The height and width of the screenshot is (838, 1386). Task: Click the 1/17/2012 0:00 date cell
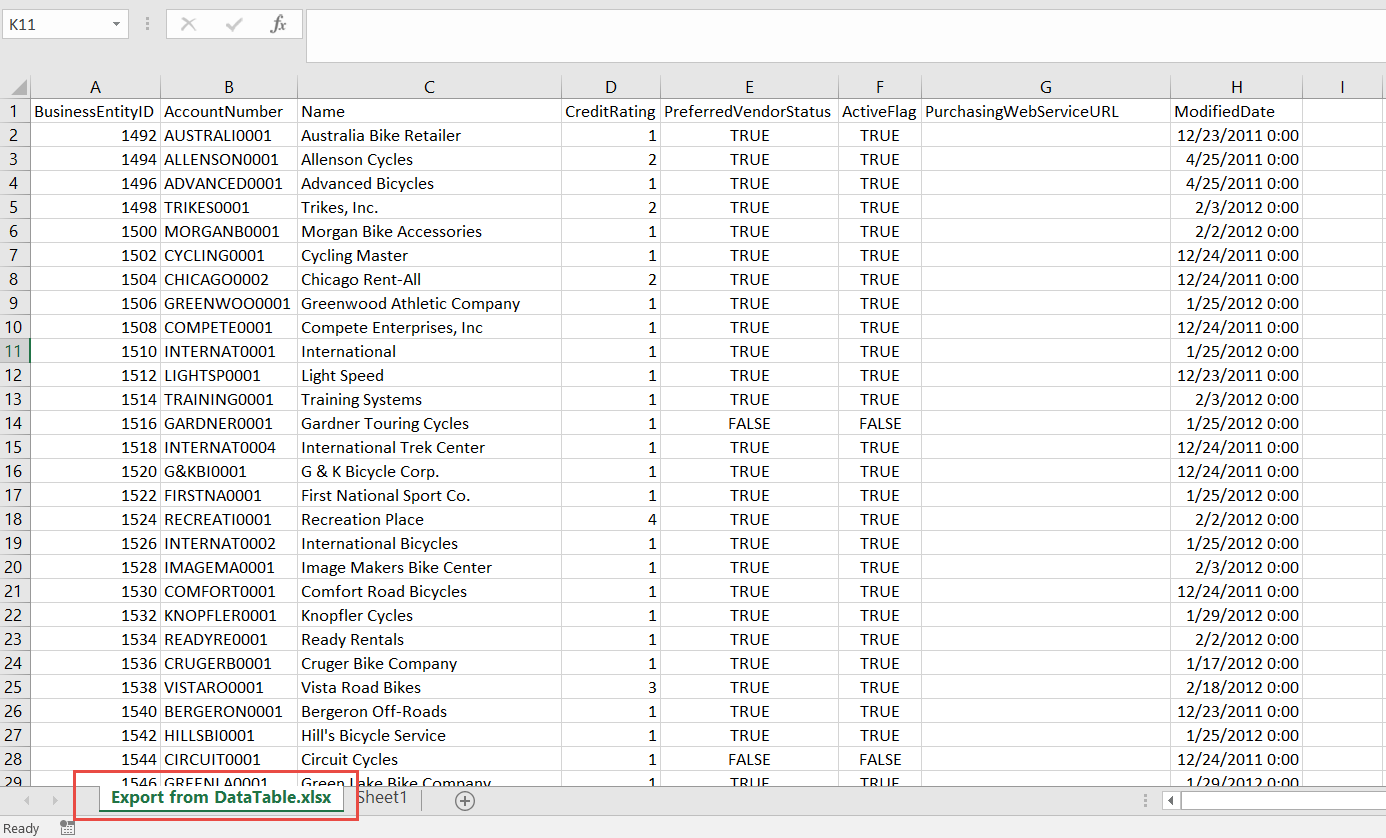[1237, 663]
